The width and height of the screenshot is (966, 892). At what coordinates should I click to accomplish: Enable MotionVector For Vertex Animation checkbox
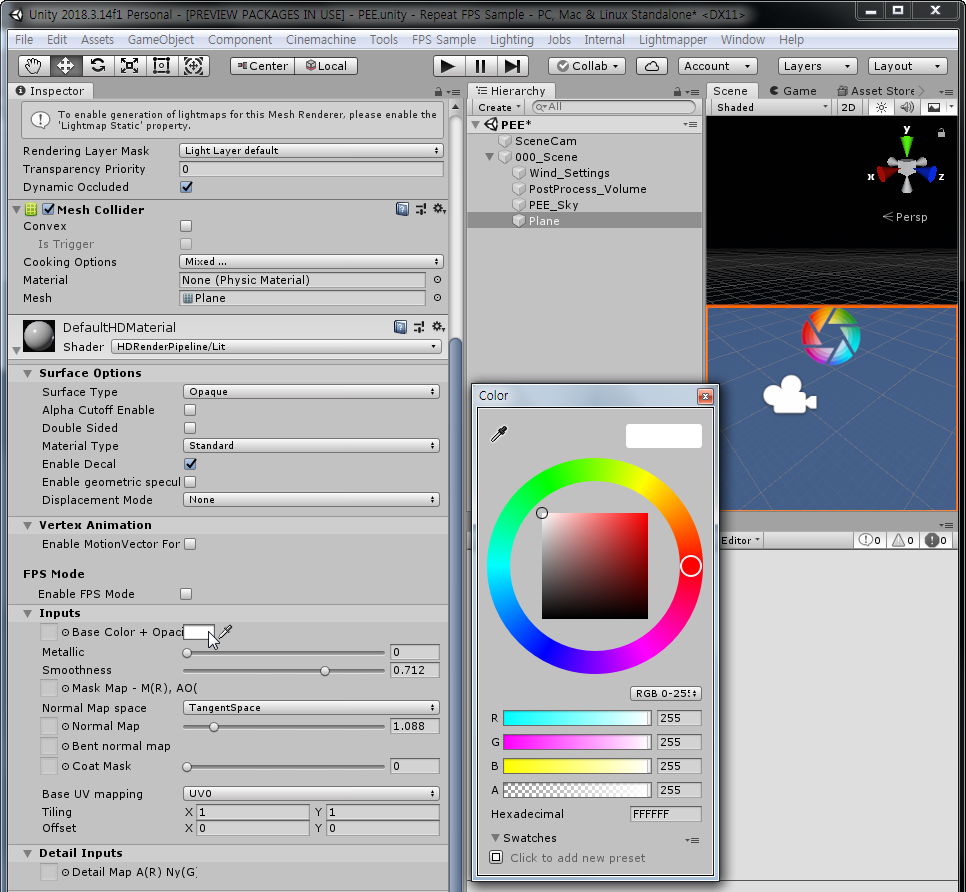[190, 544]
